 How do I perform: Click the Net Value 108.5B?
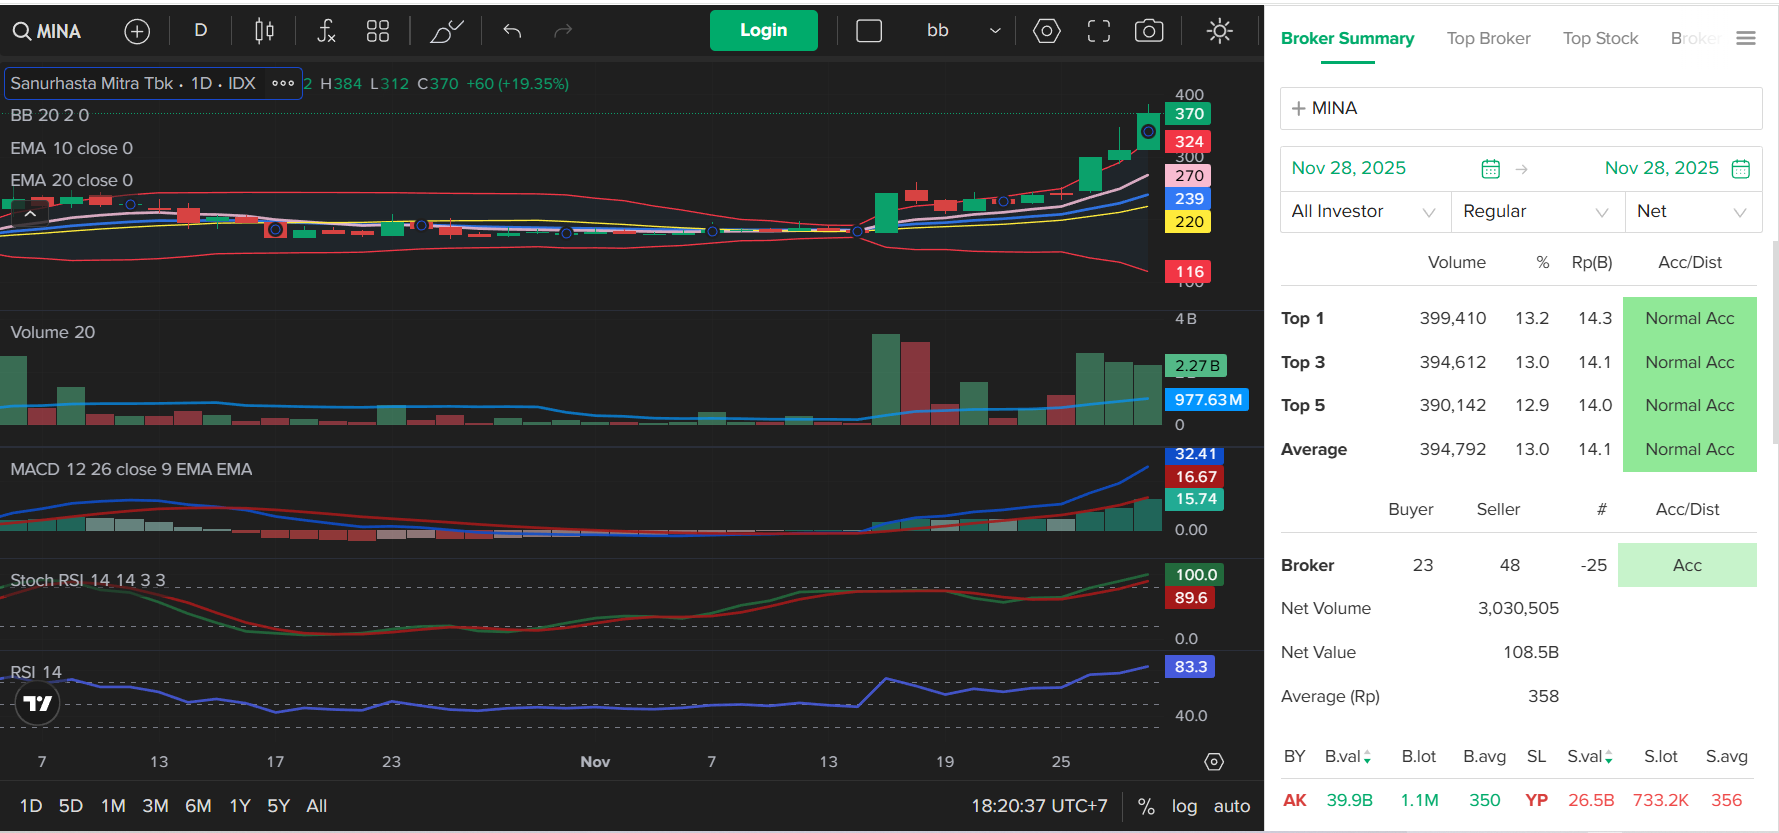[x=1531, y=652]
